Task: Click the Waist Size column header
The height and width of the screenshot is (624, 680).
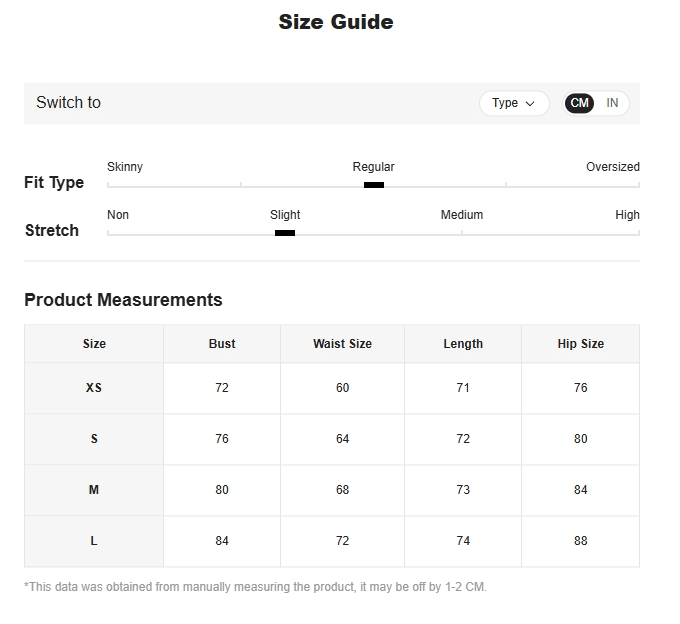Action: pos(342,344)
